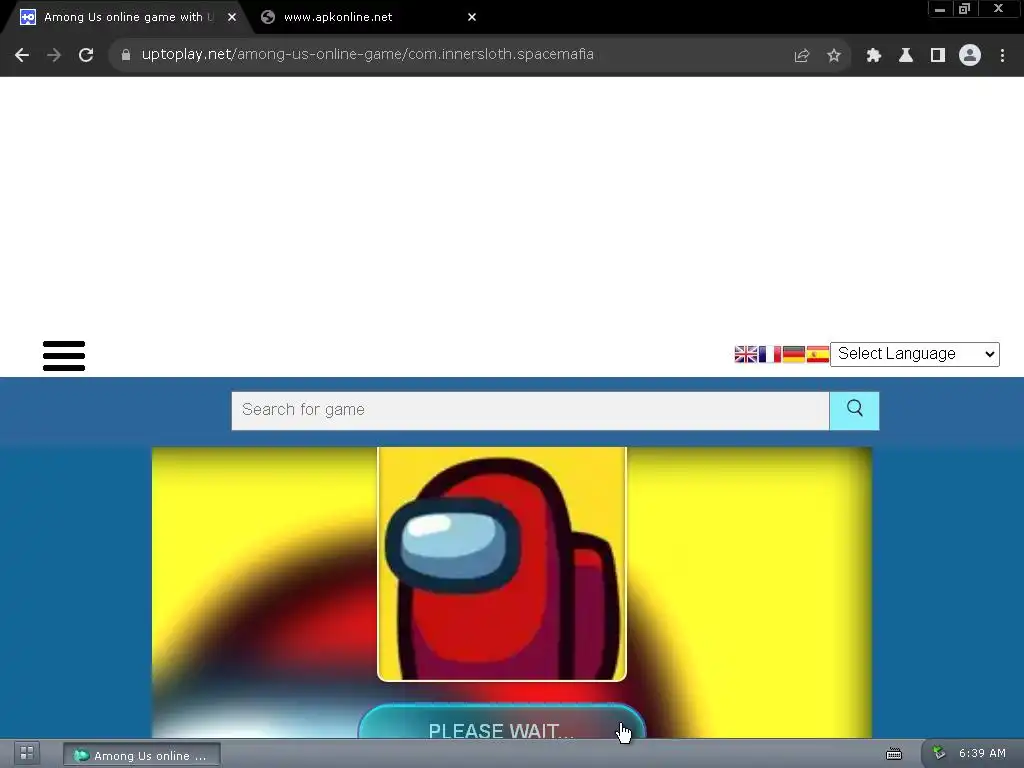Select the Among Us online taskbar item
The height and width of the screenshot is (768, 1024).
click(142, 756)
